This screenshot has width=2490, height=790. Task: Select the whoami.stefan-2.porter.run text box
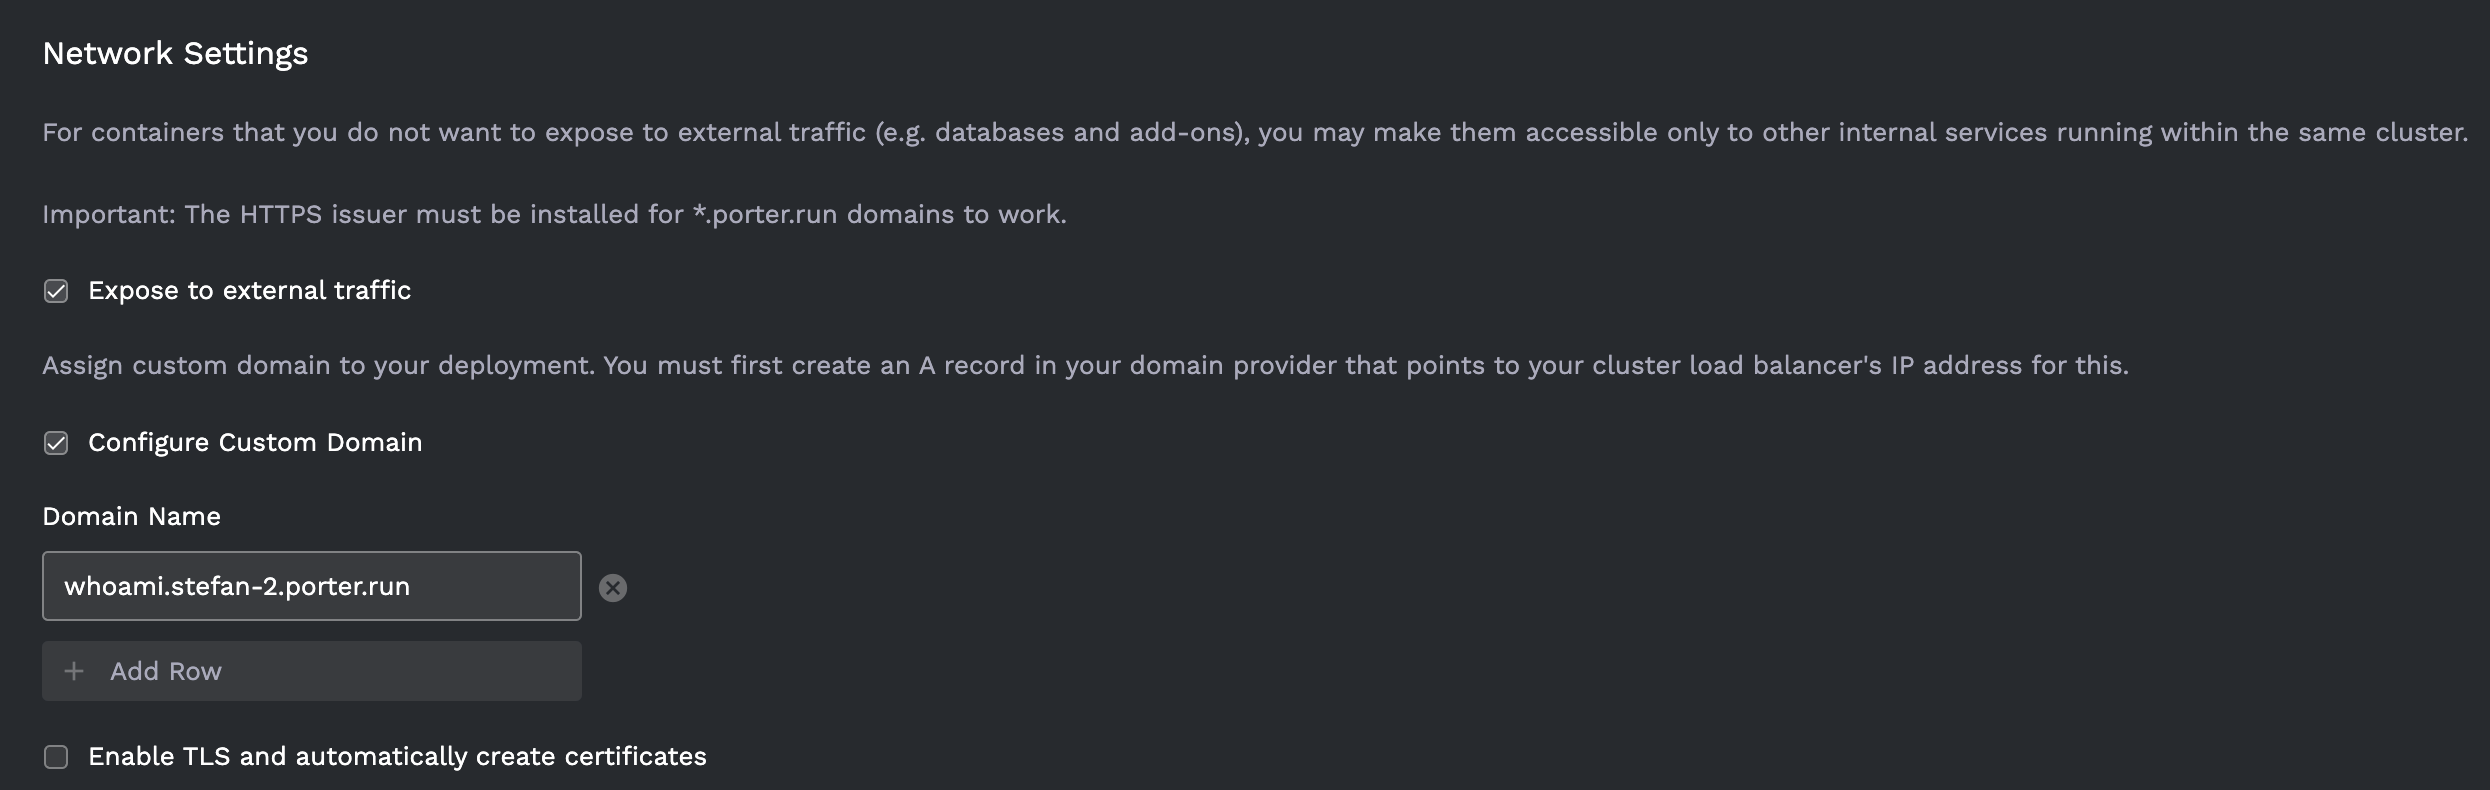310,586
